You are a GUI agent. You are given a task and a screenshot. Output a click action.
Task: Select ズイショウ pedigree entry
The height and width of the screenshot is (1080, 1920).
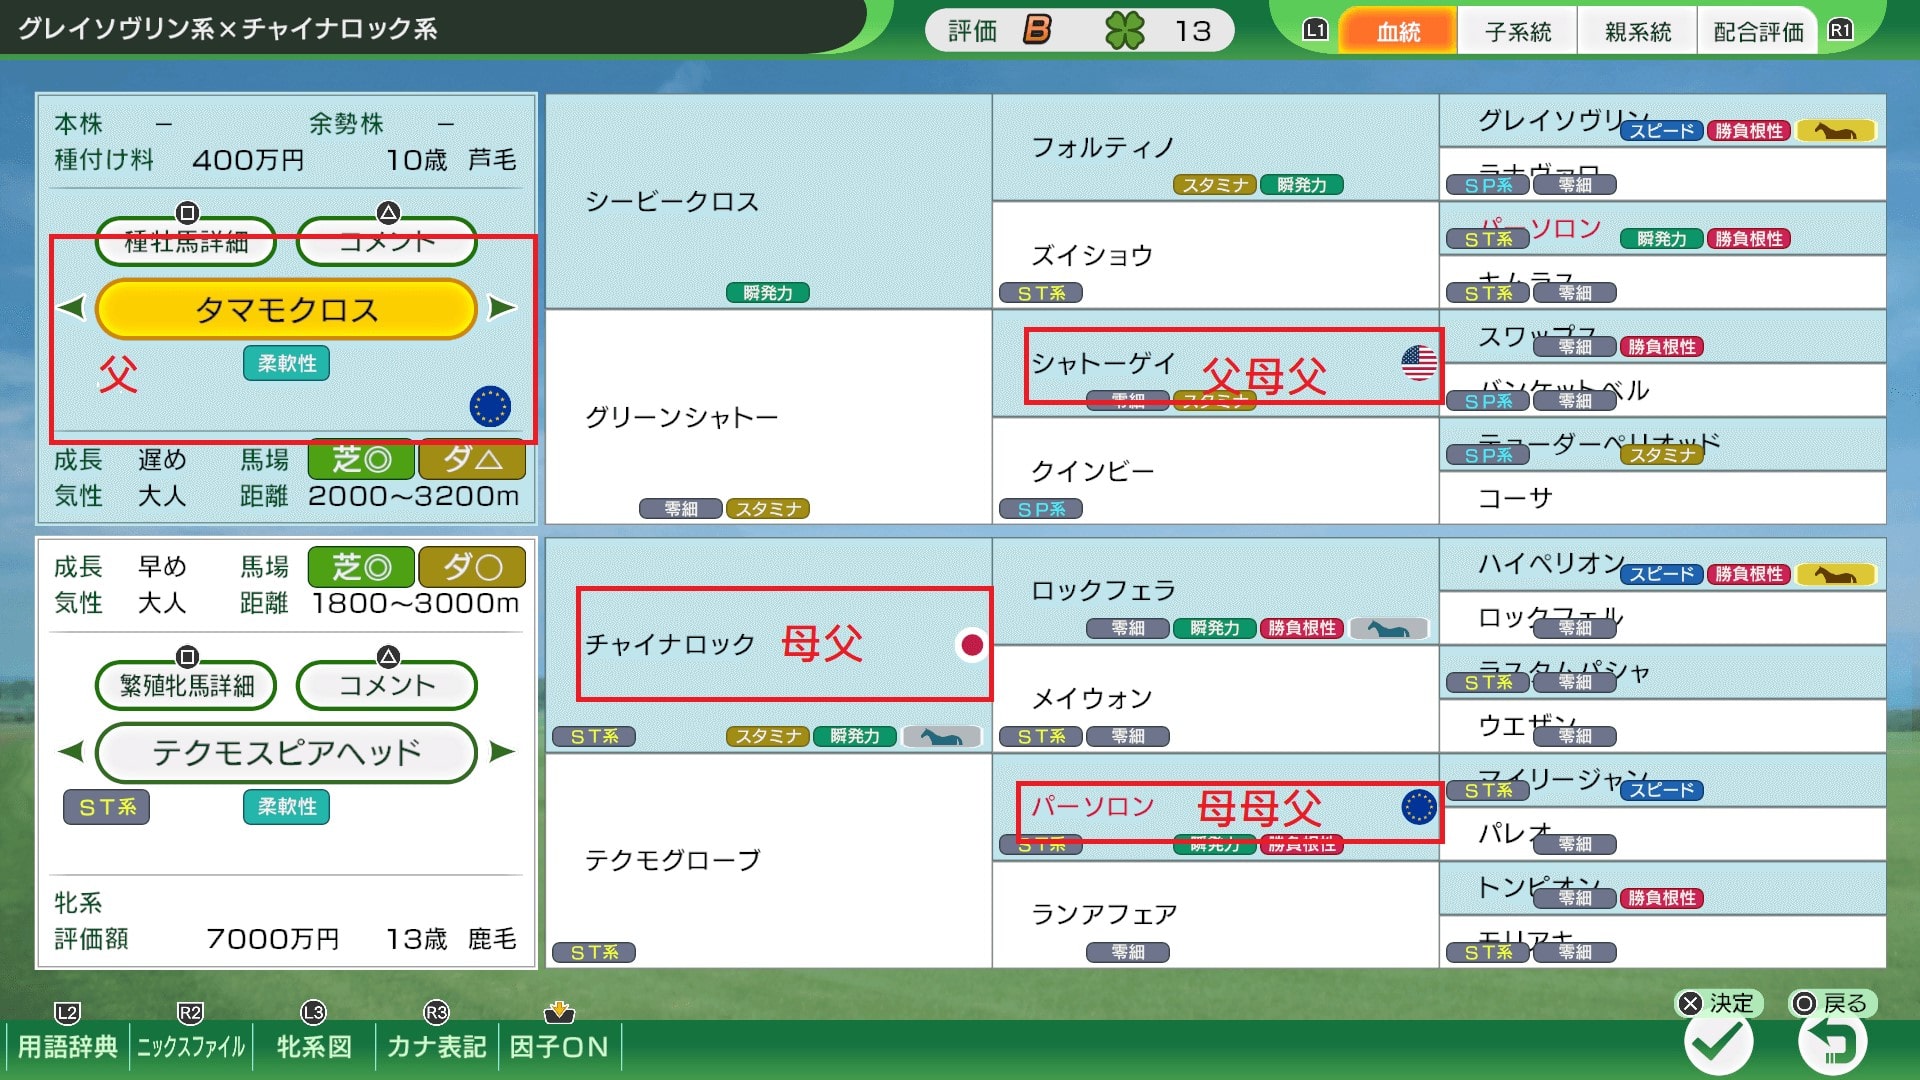pyautogui.click(x=1215, y=255)
